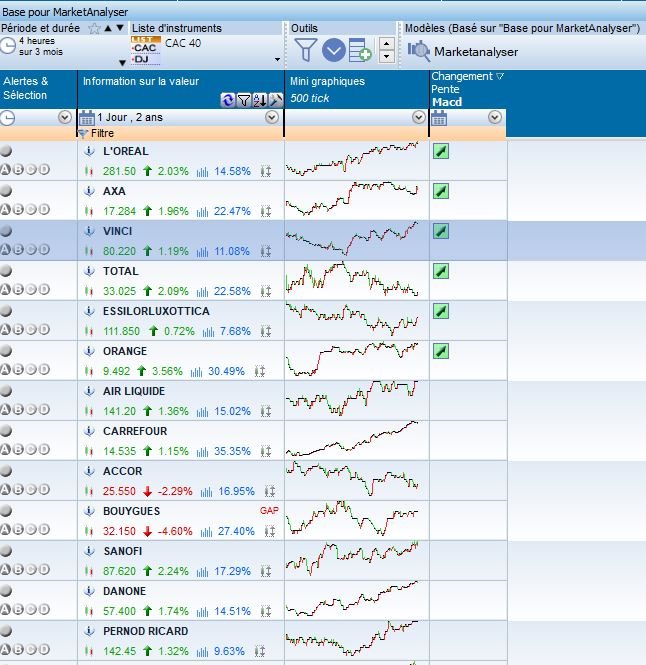This screenshot has height=665, width=646.
Task: Toggle alert B for AXA
Action: [x=18, y=210]
